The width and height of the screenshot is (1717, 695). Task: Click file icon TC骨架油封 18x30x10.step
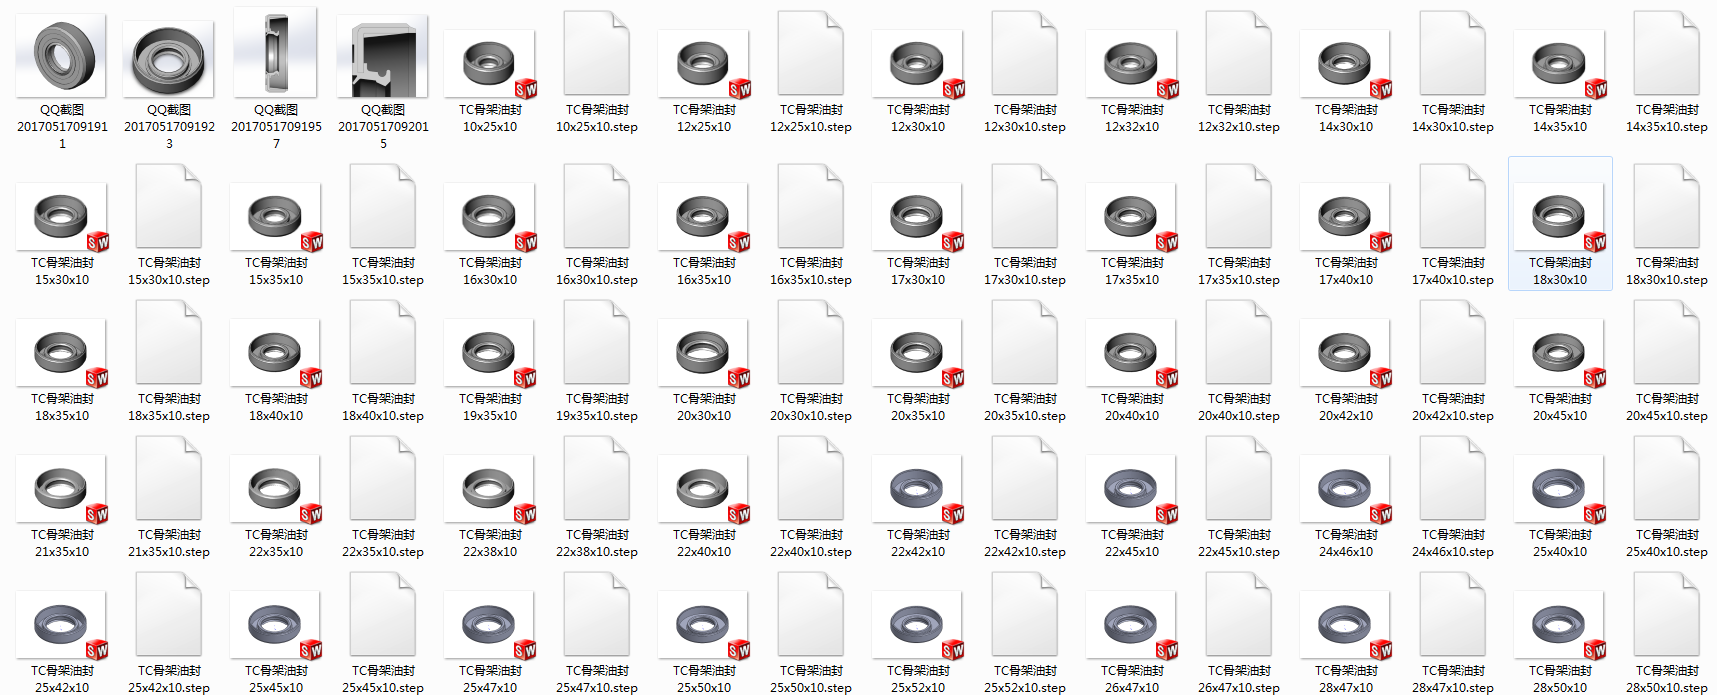coord(1667,207)
